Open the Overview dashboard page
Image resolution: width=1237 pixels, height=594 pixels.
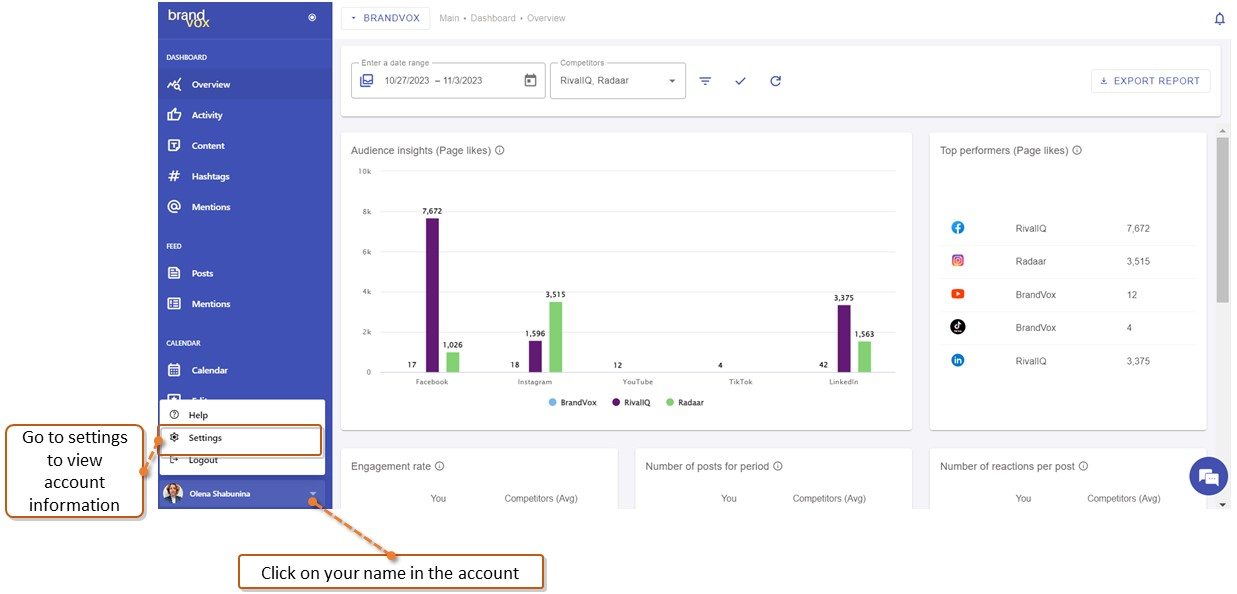click(244, 85)
